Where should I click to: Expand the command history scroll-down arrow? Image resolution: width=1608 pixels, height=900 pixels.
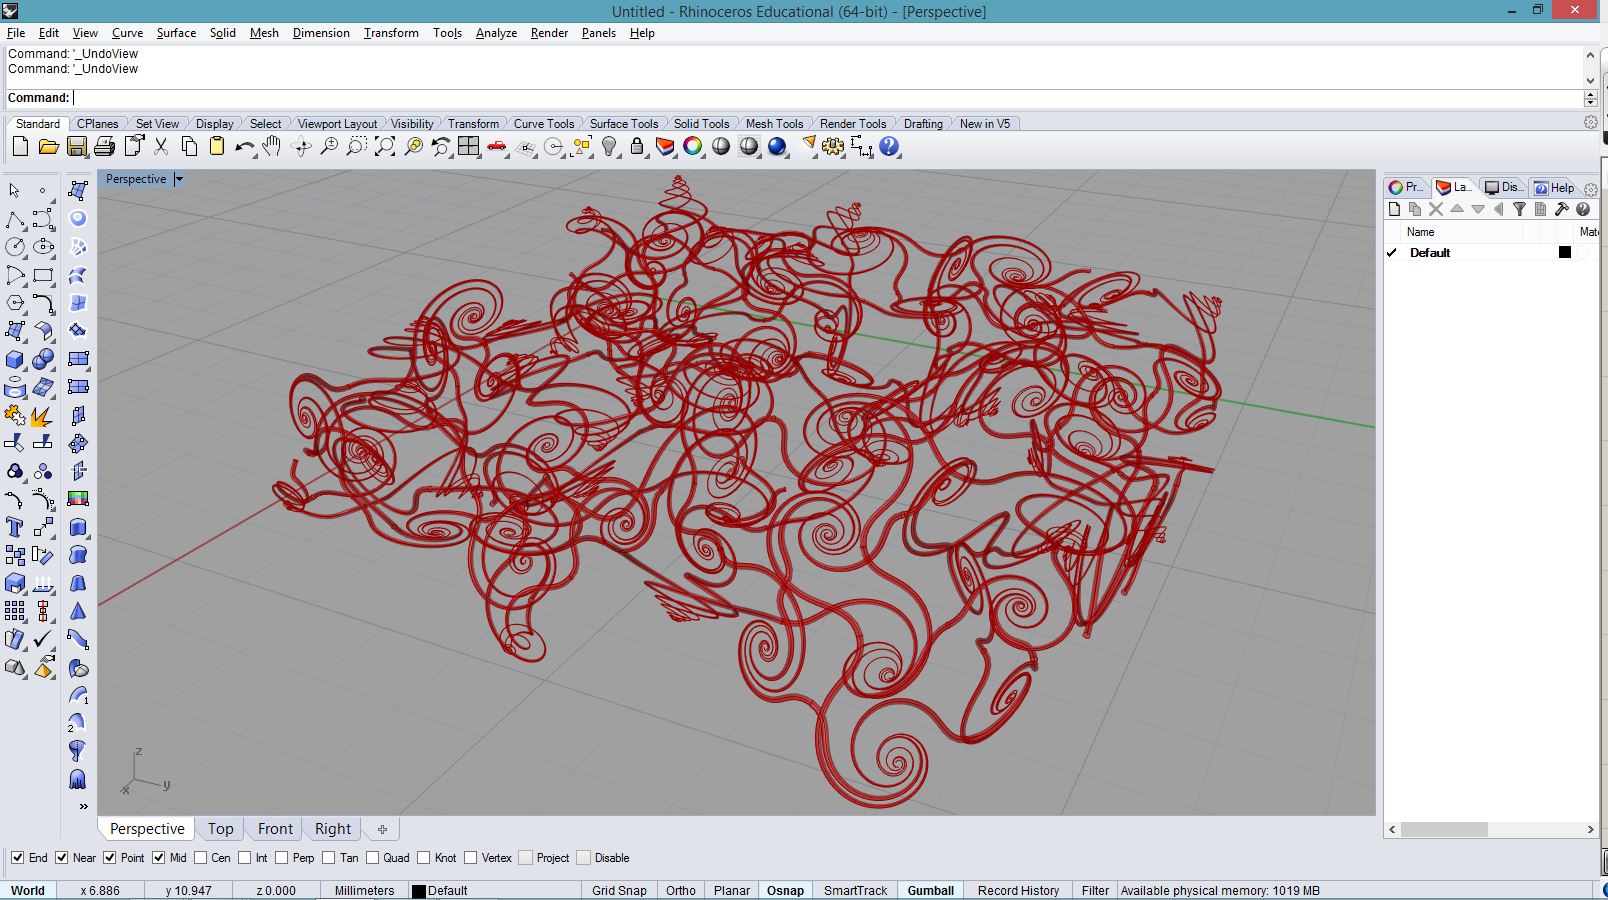coord(1590,80)
